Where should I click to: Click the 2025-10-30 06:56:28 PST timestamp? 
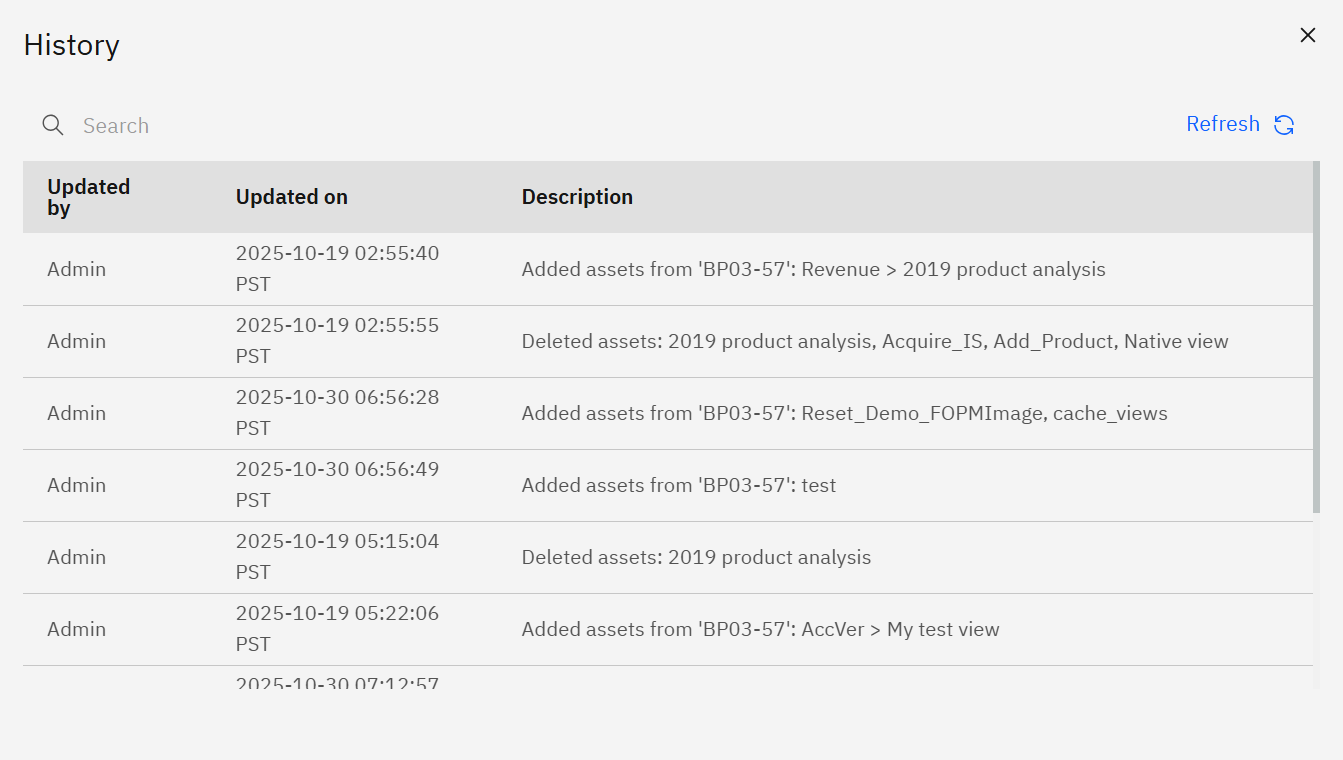click(337, 412)
